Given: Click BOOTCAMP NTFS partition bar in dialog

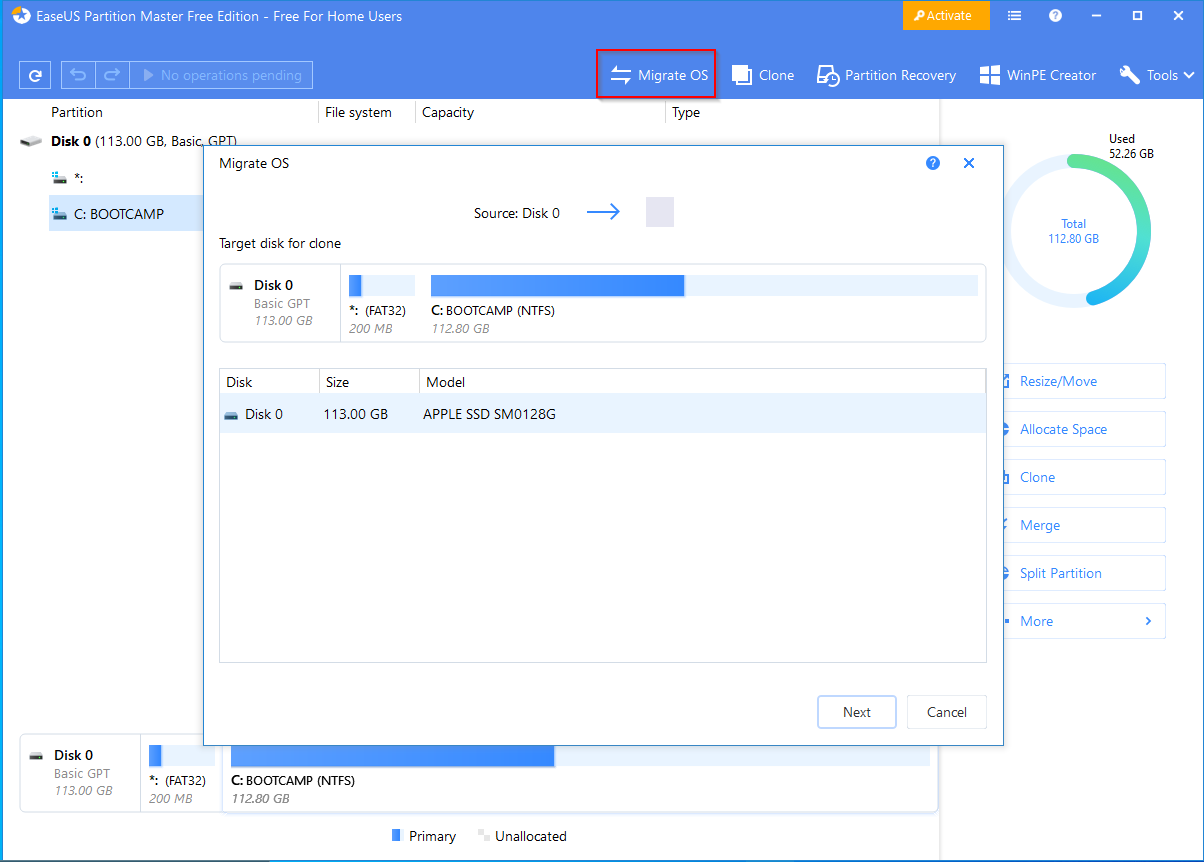Looking at the screenshot, I should pyautogui.click(x=704, y=286).
